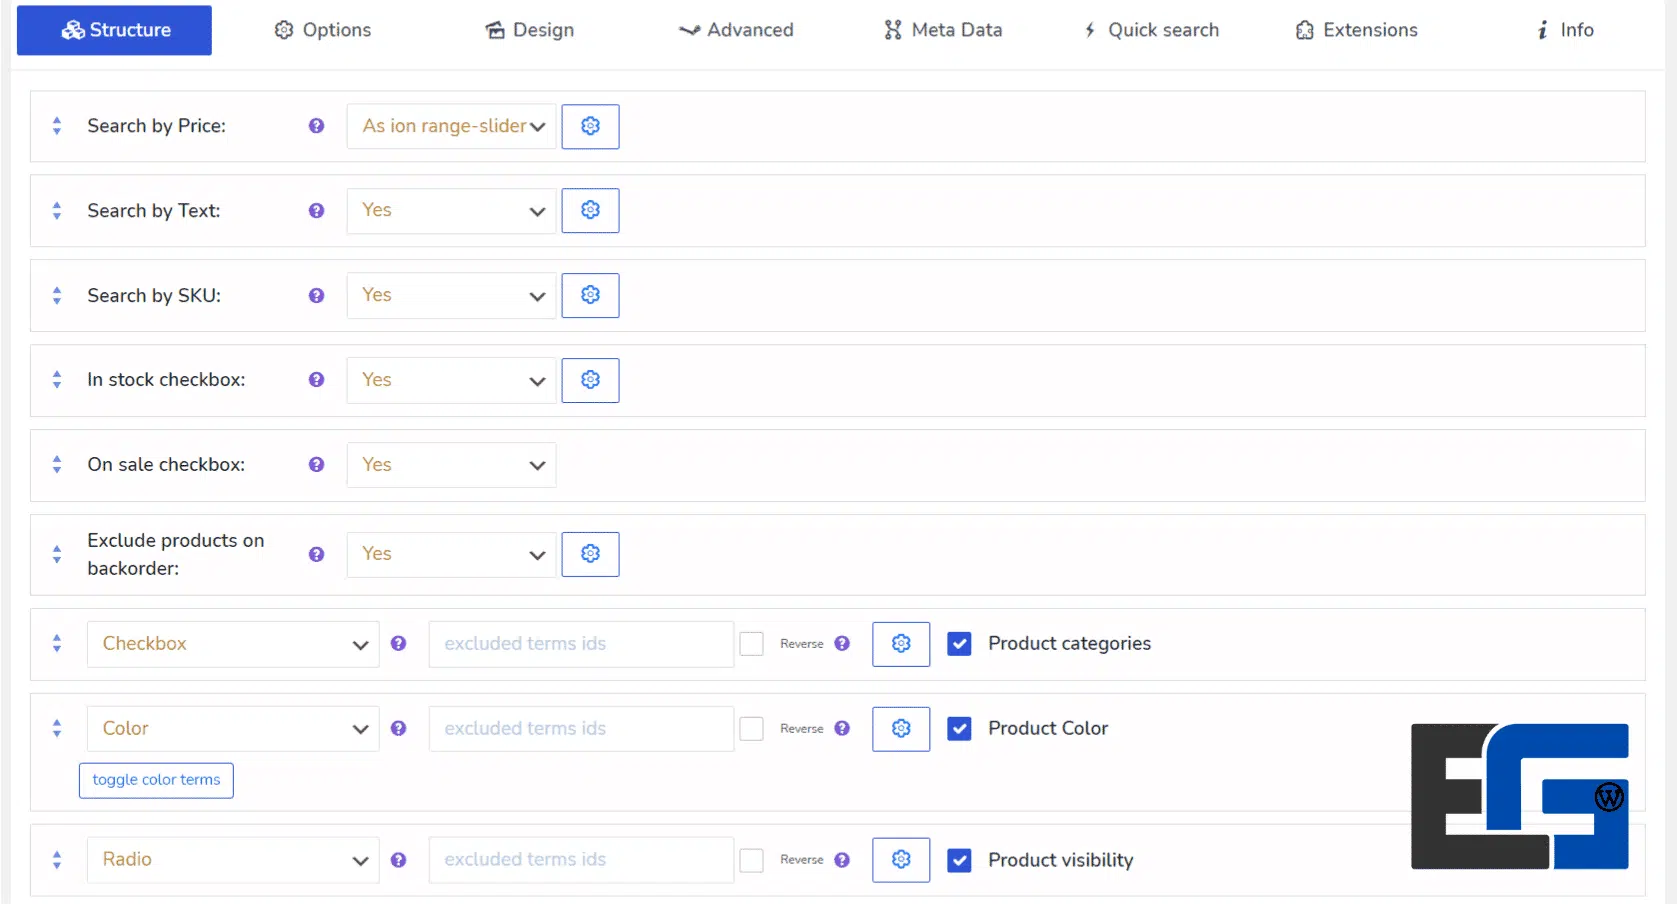Open settings gear for Search by Price

[590, 126]
